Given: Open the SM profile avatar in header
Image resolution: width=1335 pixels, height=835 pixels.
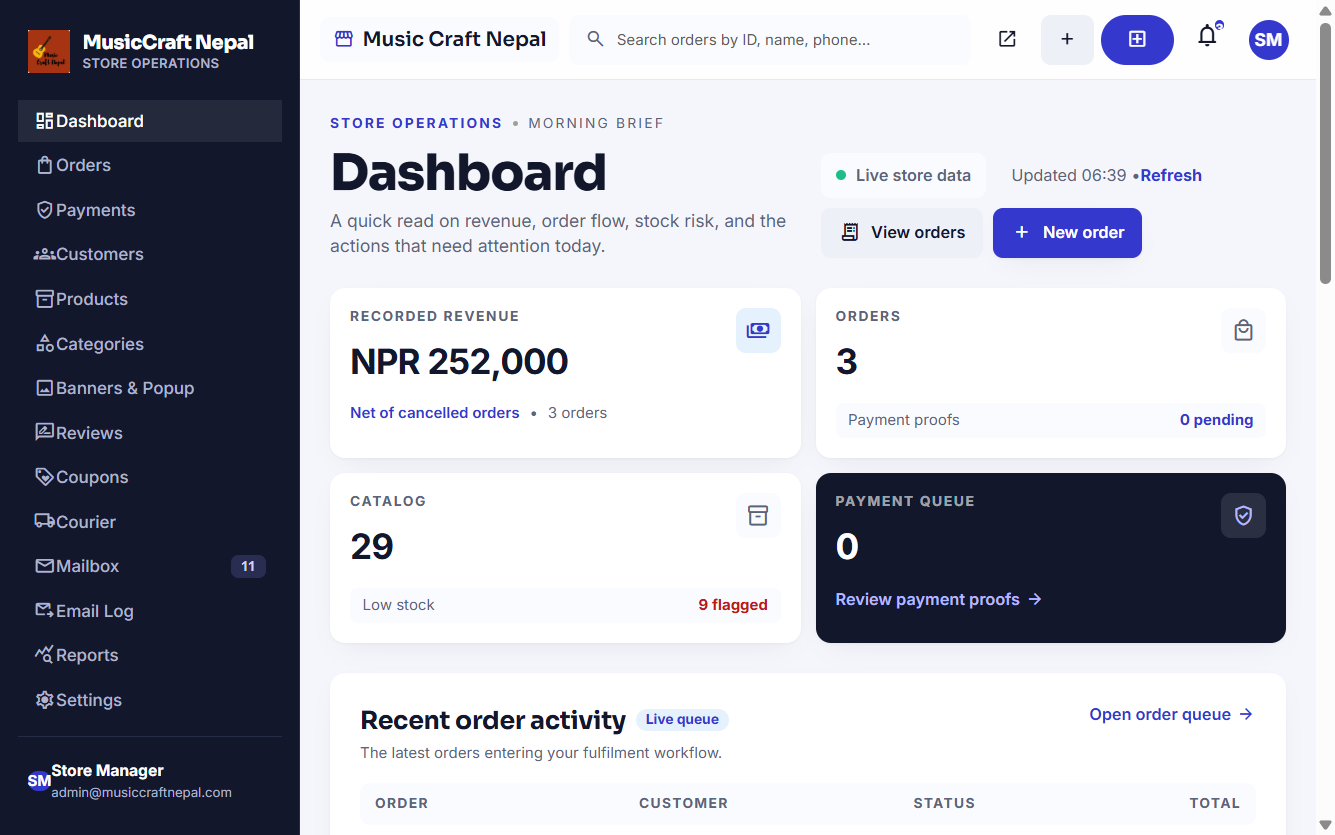Looking at the screenshot, I should pos(1268,40).
